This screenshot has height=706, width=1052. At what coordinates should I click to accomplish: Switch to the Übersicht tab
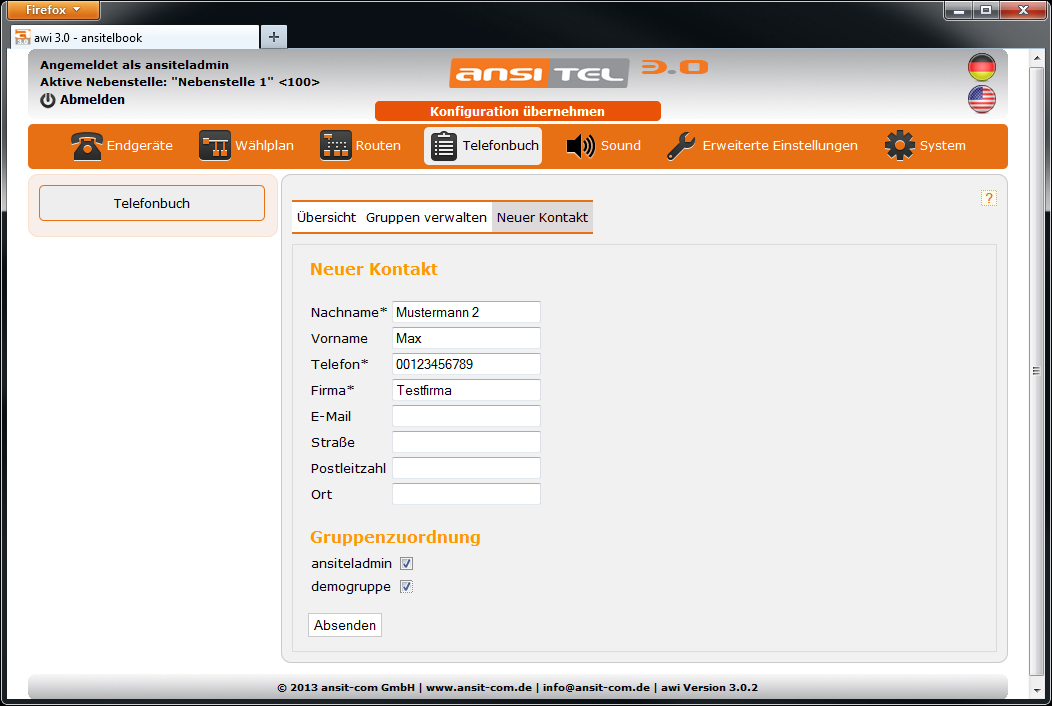click(x=326, y=217)
